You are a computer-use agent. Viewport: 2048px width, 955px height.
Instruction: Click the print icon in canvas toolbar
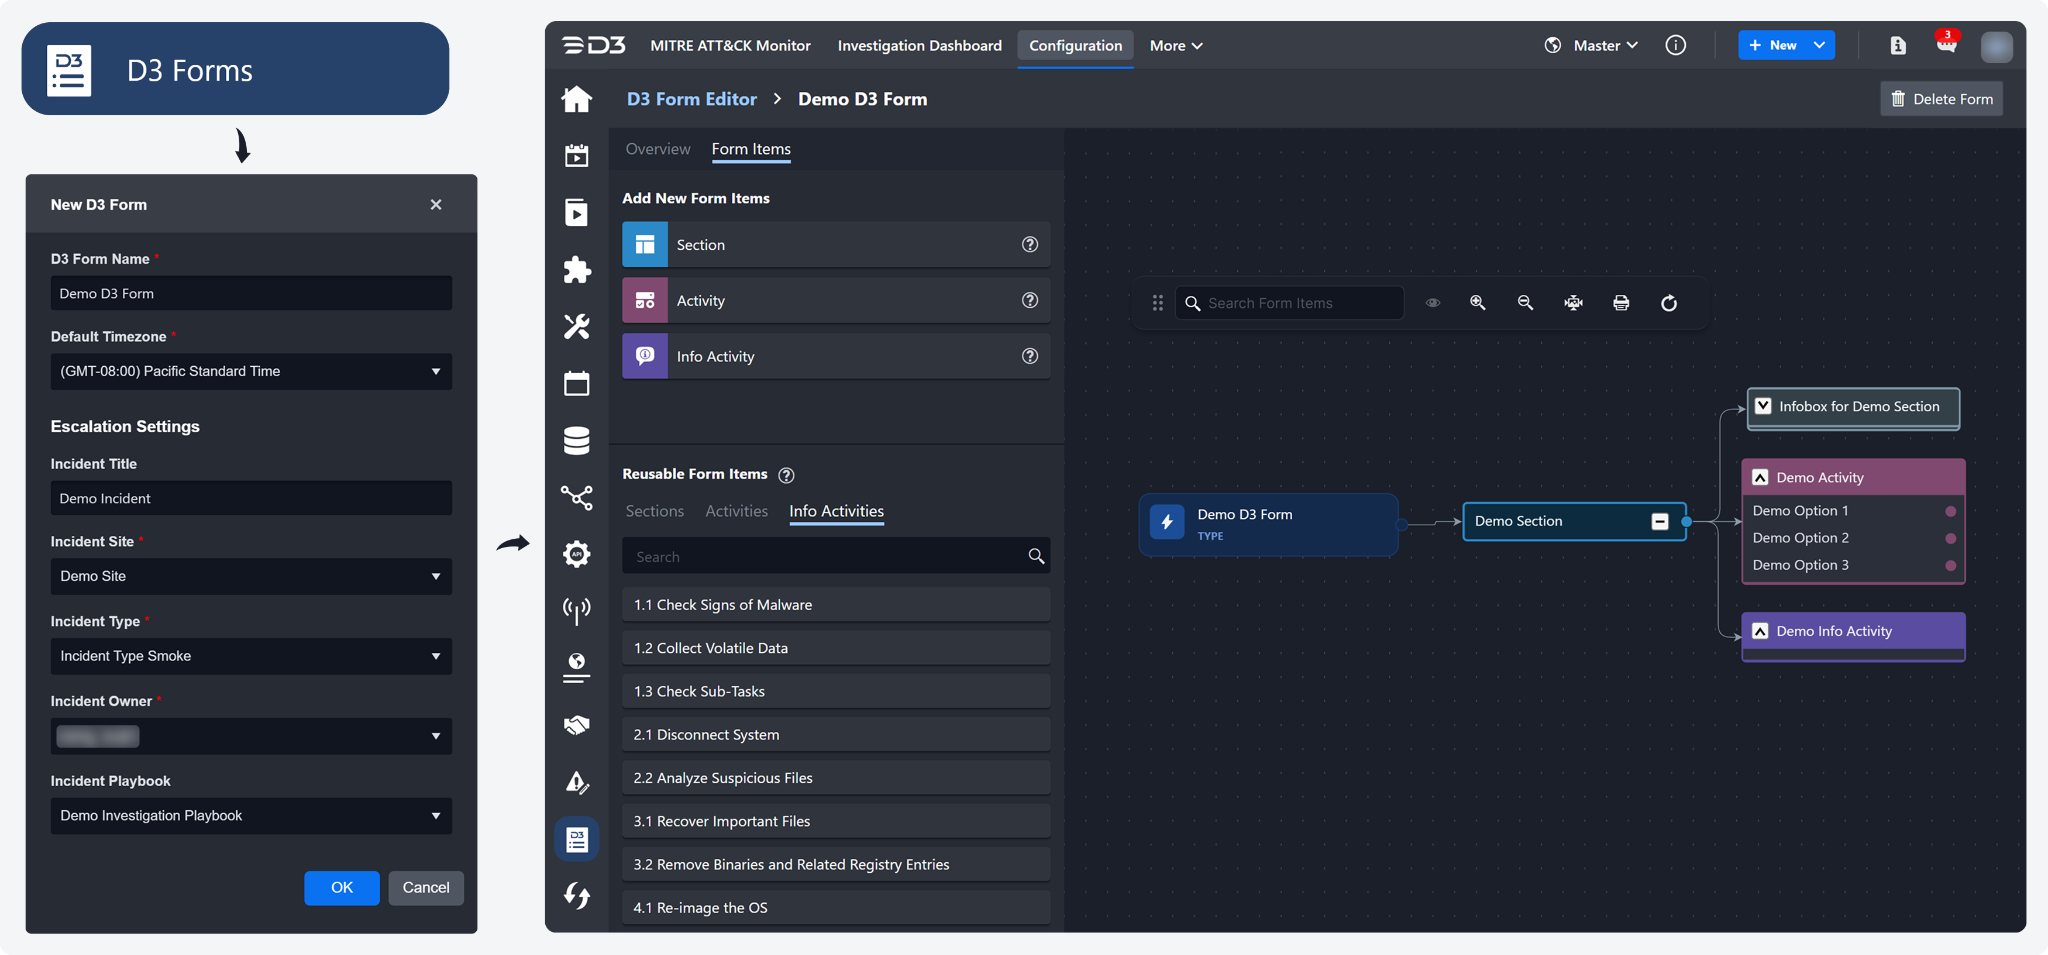pos(1621,303)
